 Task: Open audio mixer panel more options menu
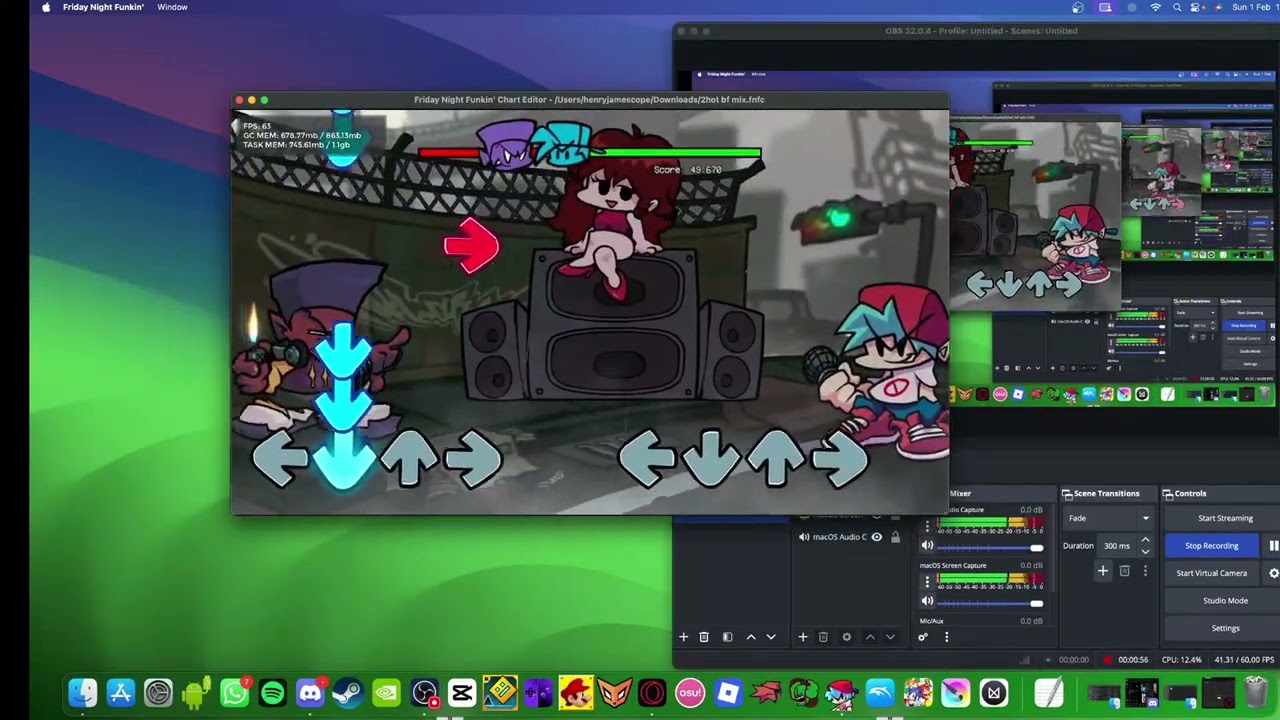[946, 637]
